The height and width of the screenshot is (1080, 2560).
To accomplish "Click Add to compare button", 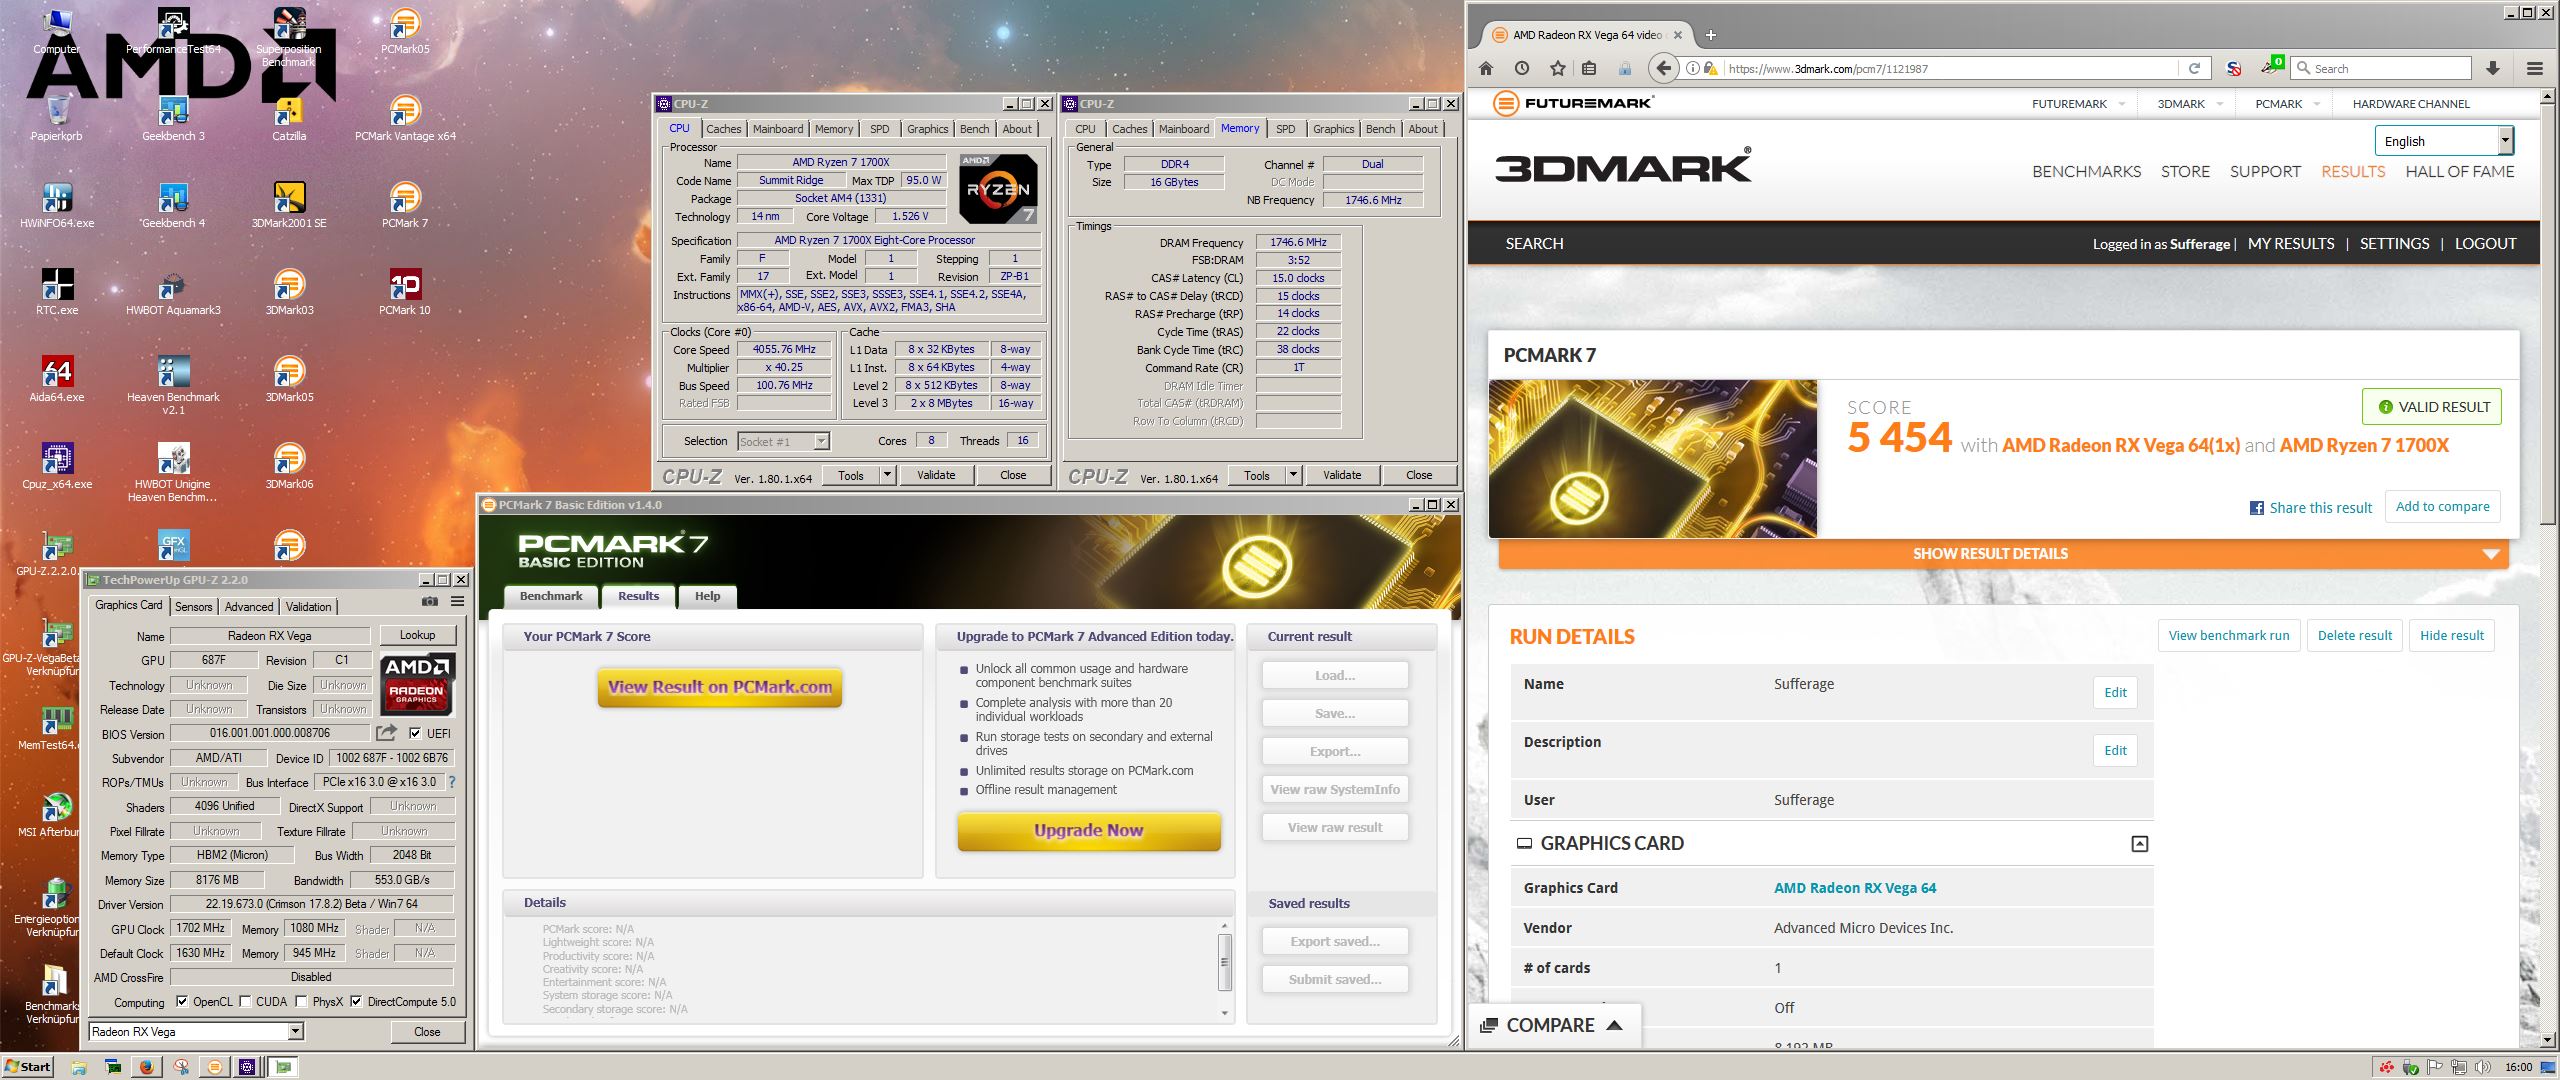I will (2442, 506).
